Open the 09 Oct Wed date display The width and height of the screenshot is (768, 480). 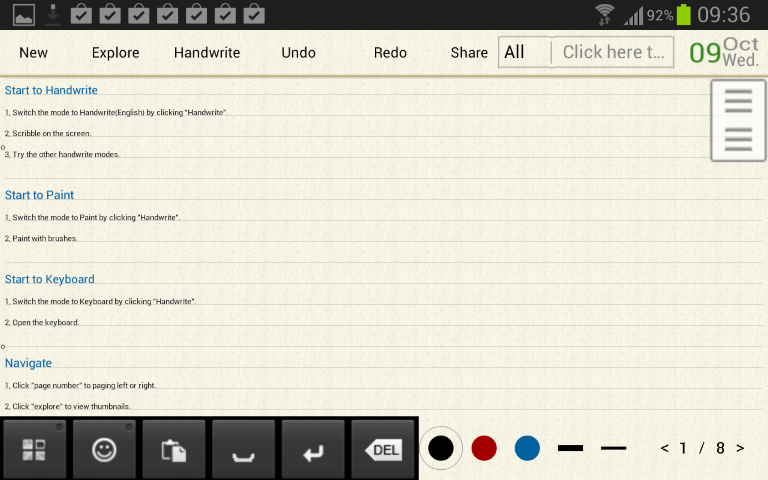(x=724, y=52)
